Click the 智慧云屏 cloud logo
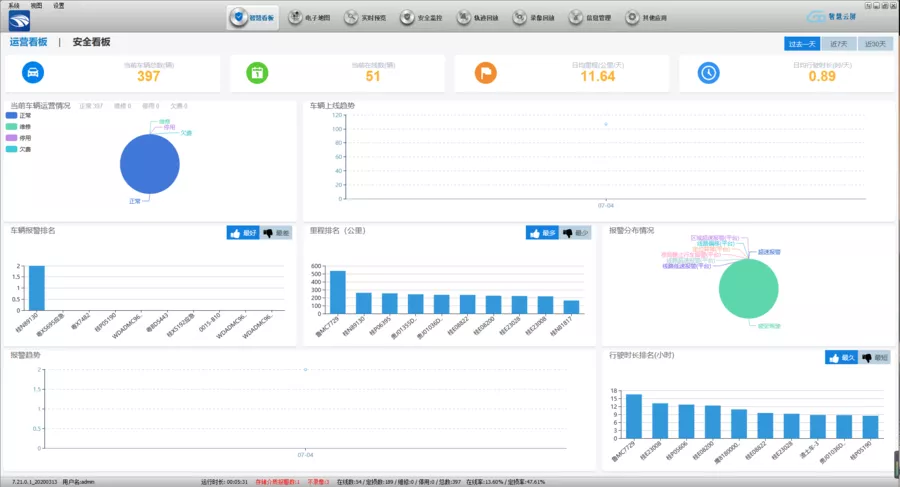900x487 pixels. (x=831, y=17)
